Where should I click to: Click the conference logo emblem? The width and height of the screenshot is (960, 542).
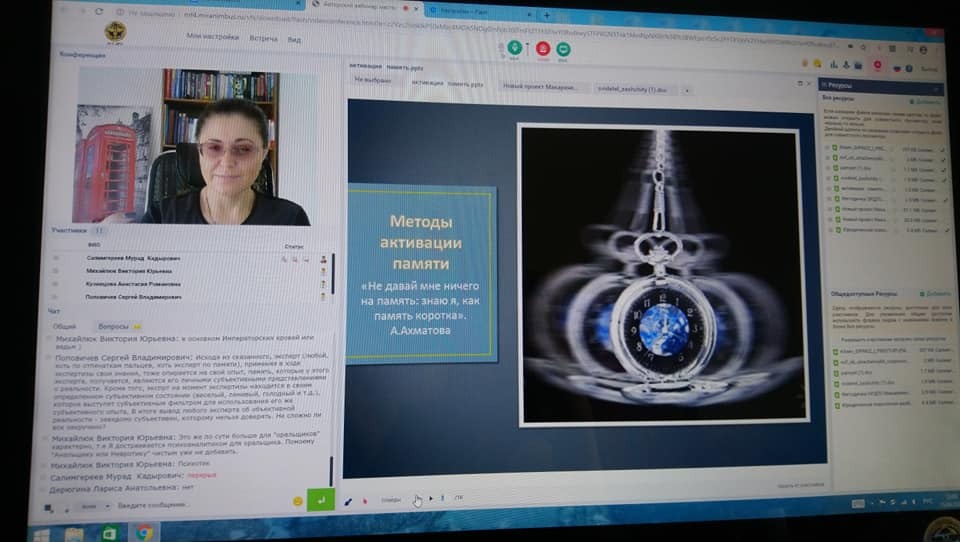click(x=115, y=31)
